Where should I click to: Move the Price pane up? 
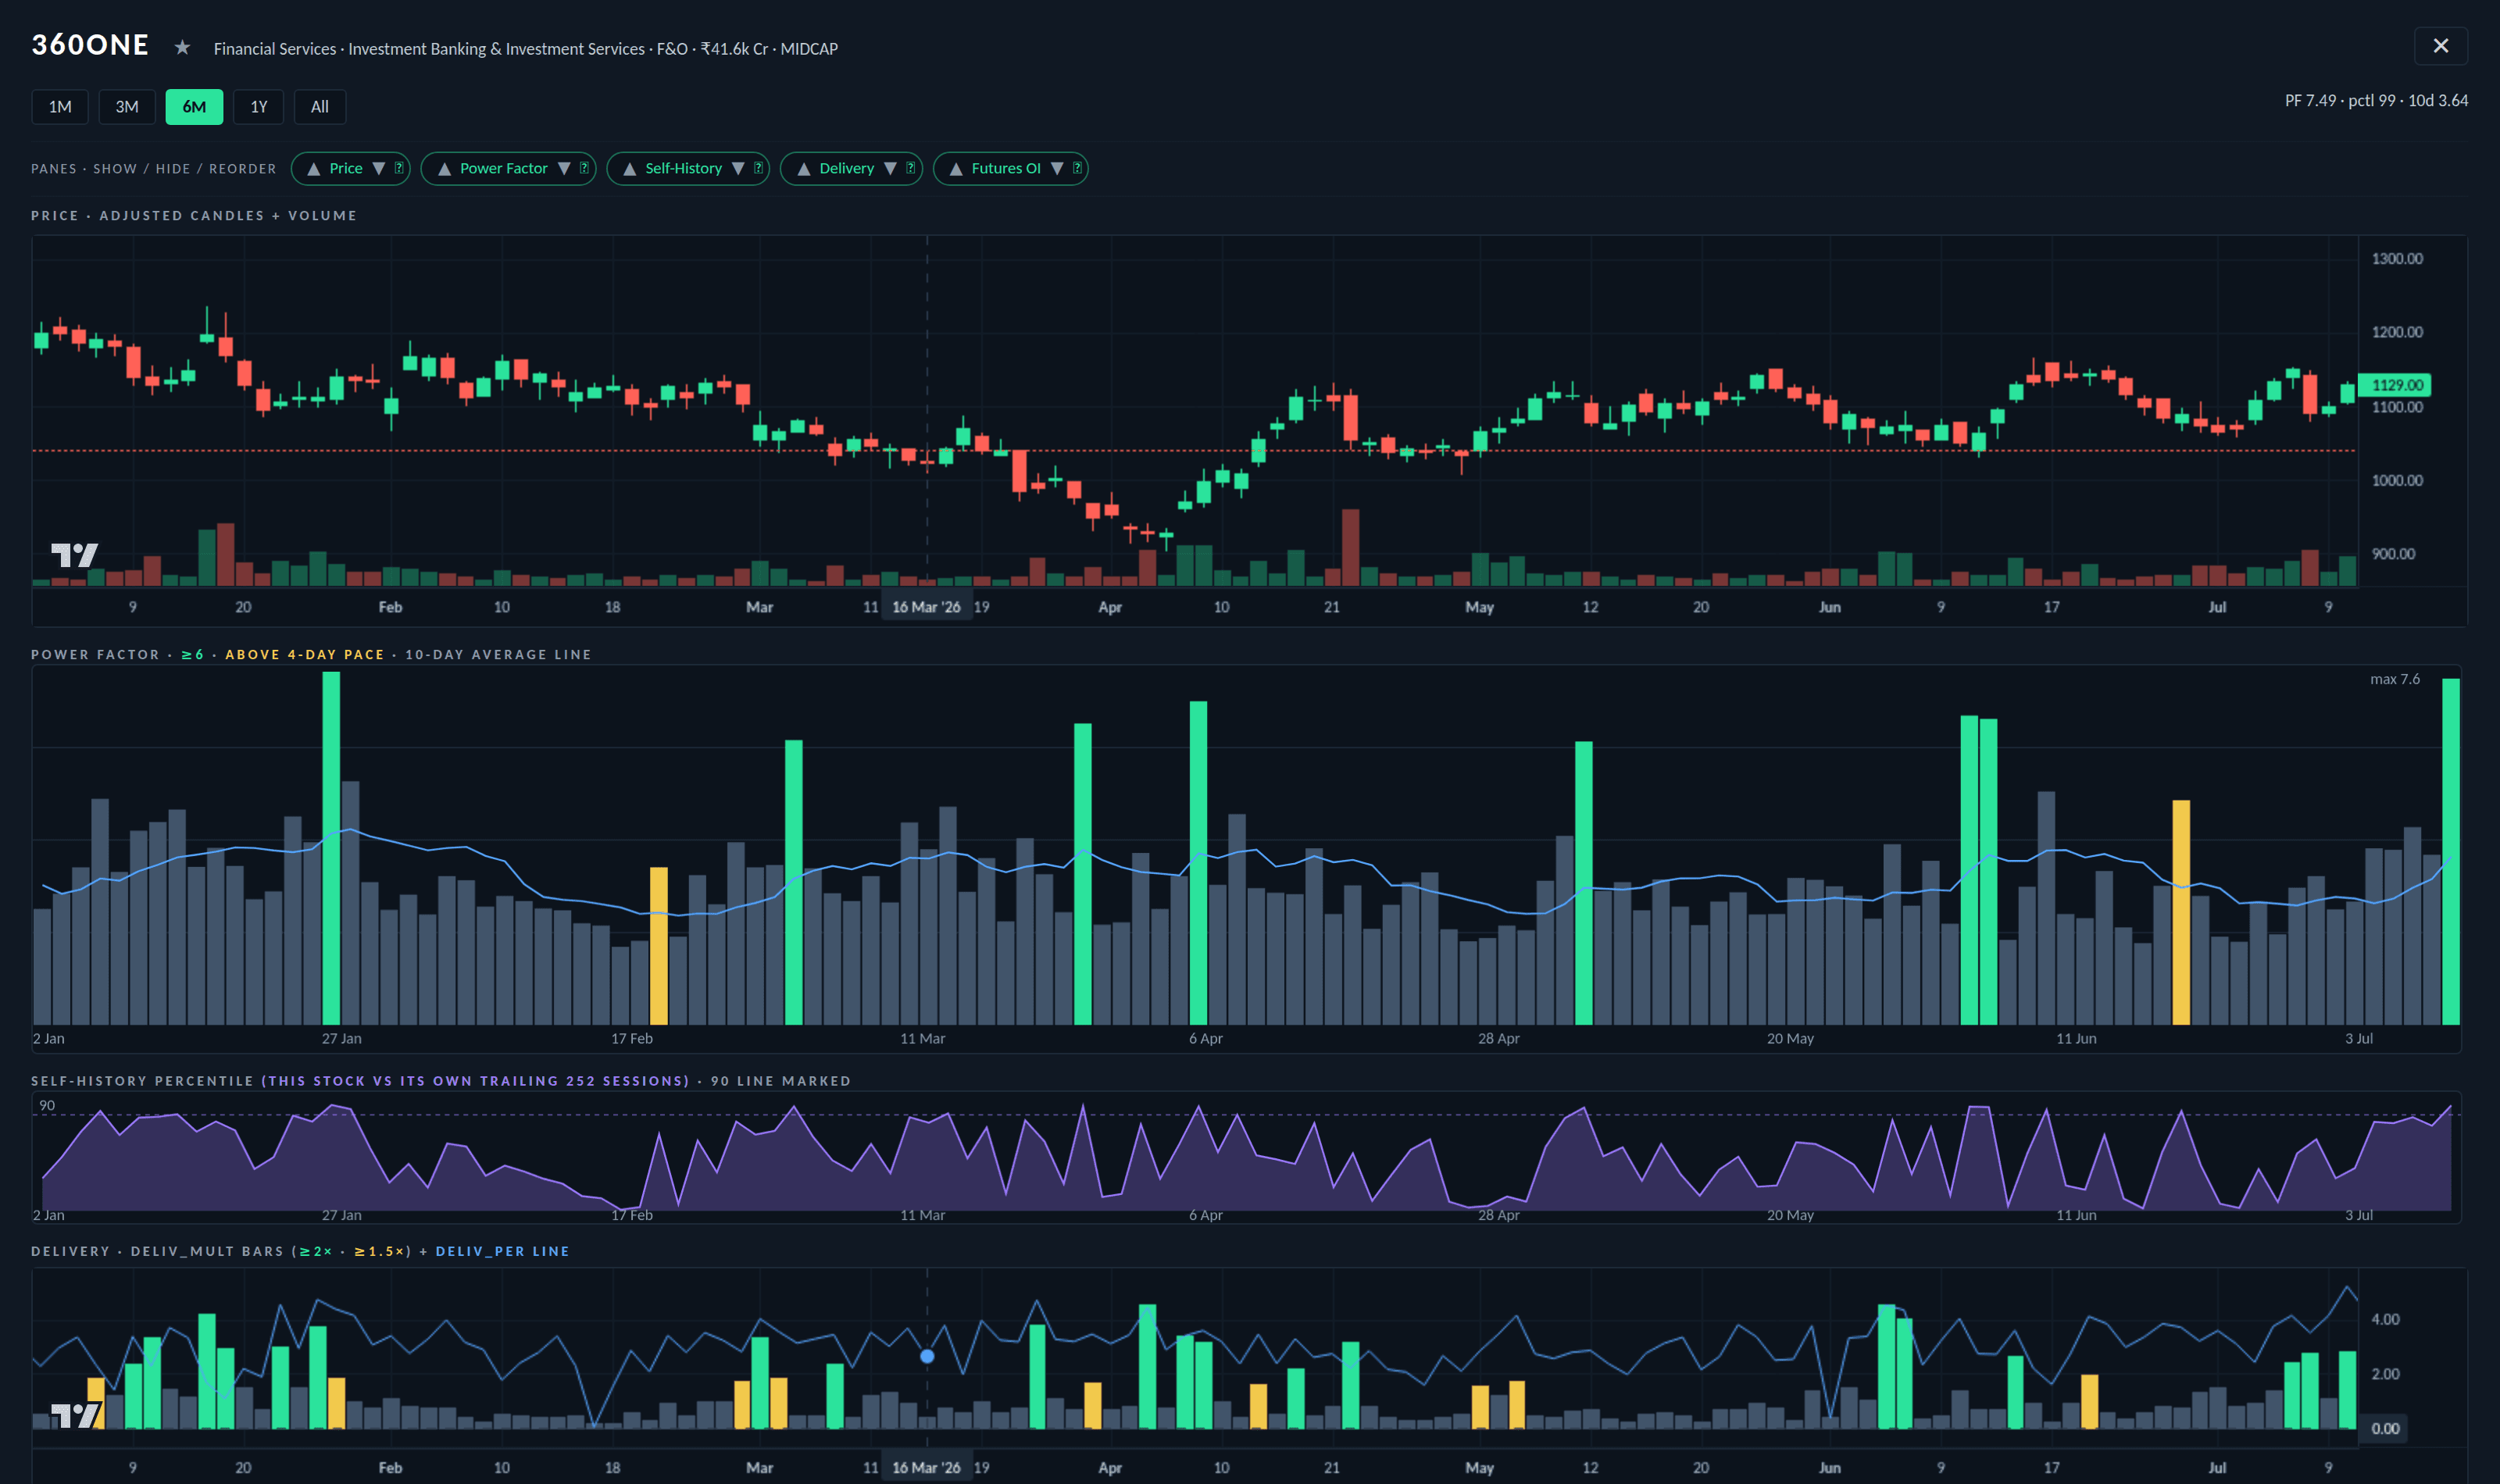[x=313, y=168]
